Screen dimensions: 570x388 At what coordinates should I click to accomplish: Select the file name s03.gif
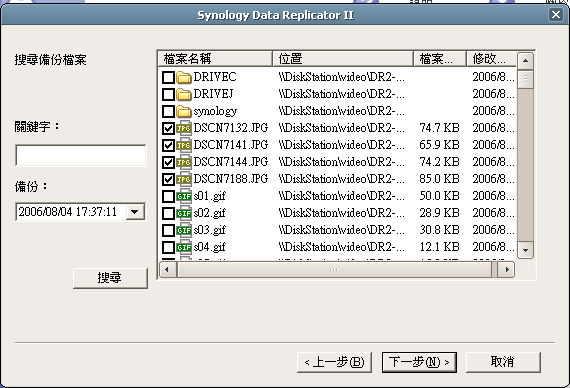209,231
